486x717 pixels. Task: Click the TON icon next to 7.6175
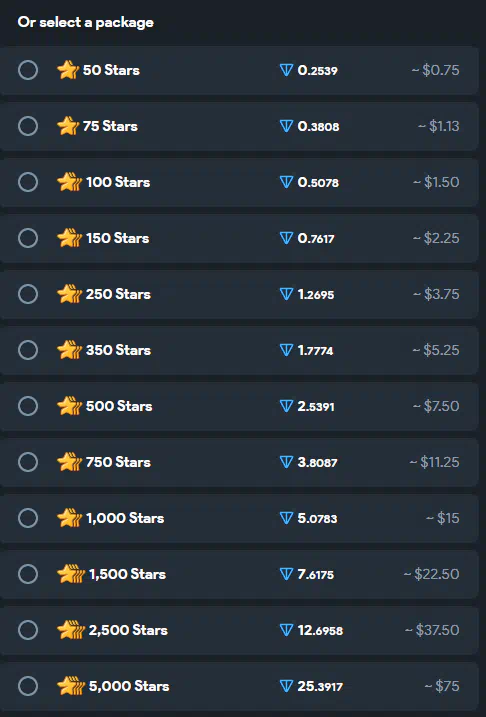click(286, 574)
